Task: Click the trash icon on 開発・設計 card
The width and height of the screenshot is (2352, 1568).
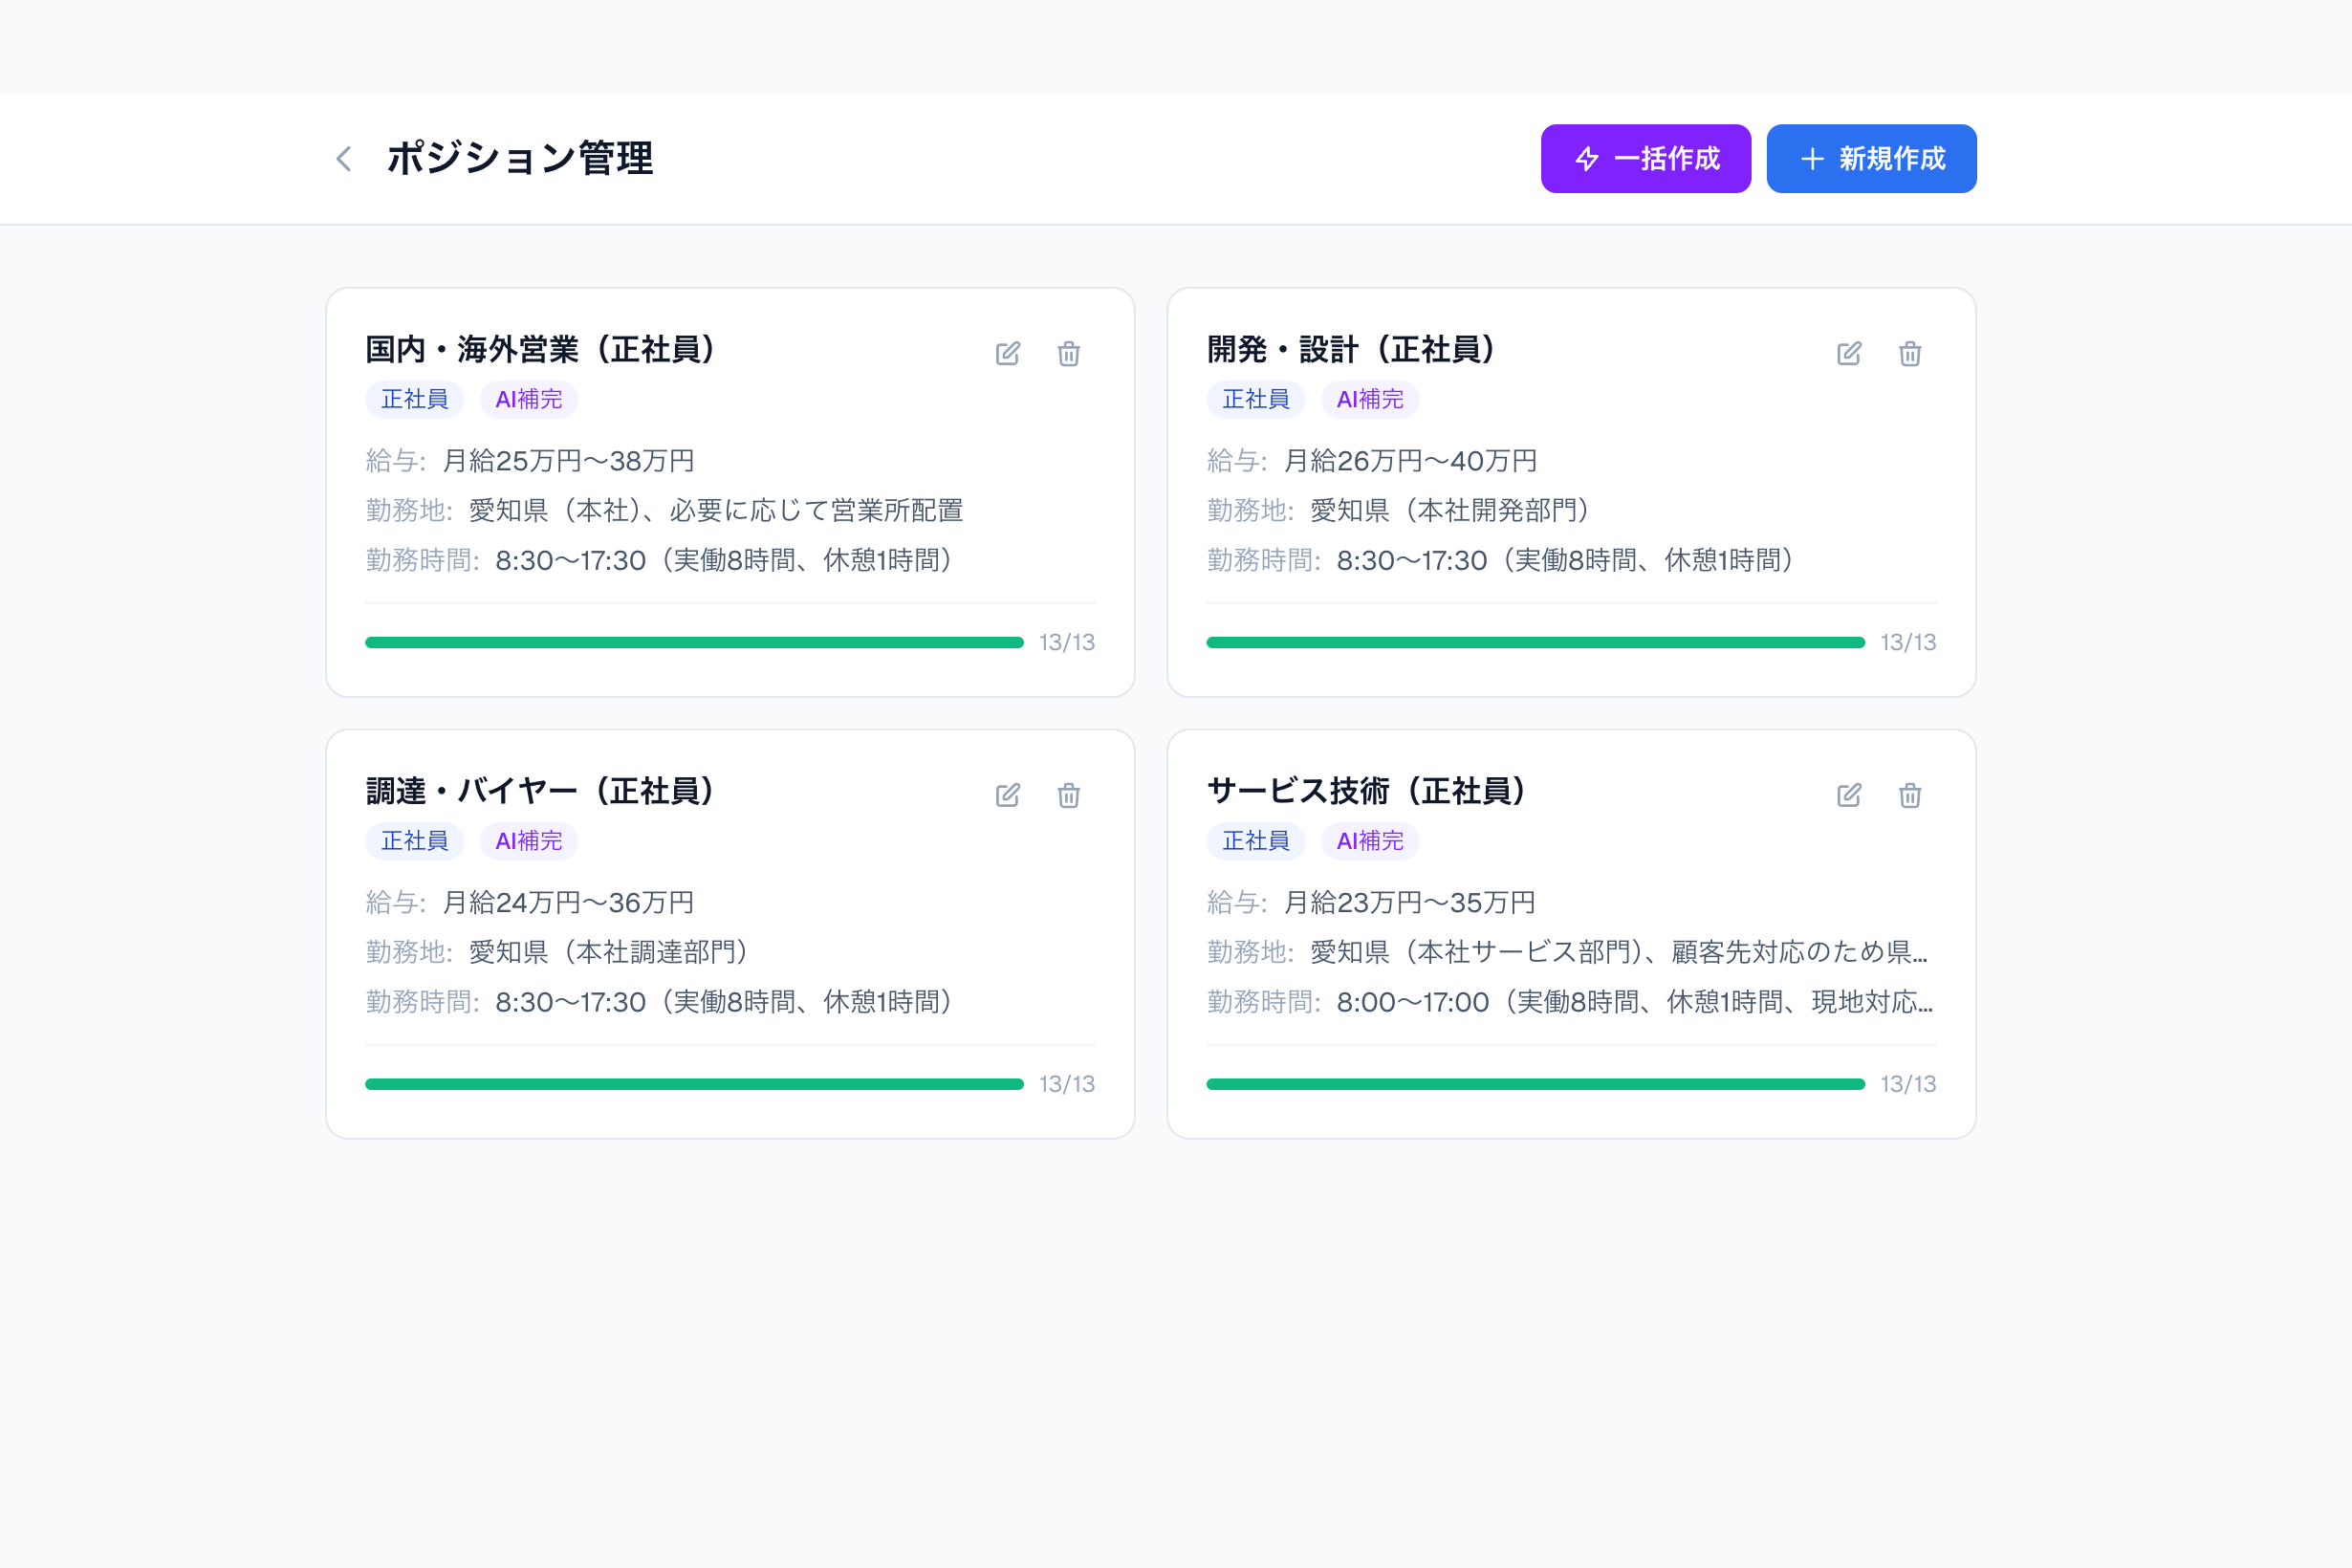Action: pos(1909,354)
